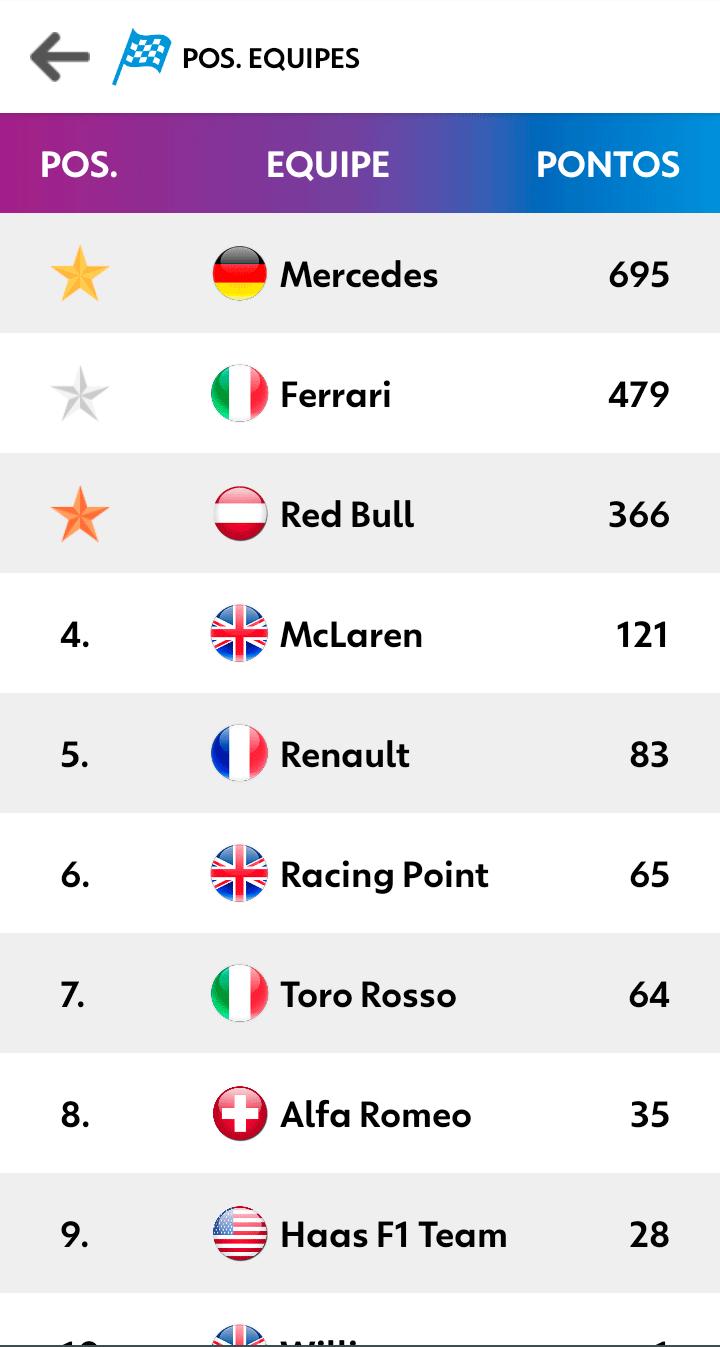Click the 366 points value for Red Bull

click(x=640, y=513)
